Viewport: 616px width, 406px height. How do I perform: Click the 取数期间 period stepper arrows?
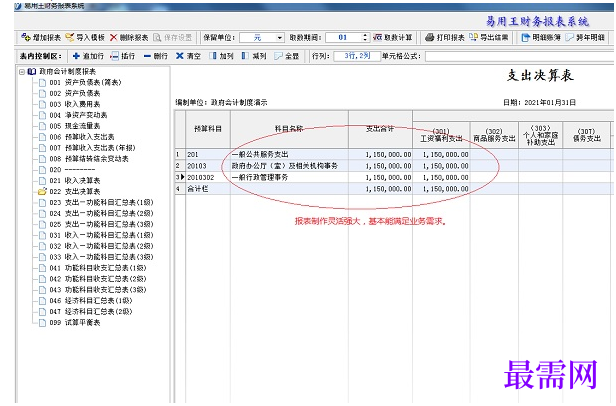365,37
